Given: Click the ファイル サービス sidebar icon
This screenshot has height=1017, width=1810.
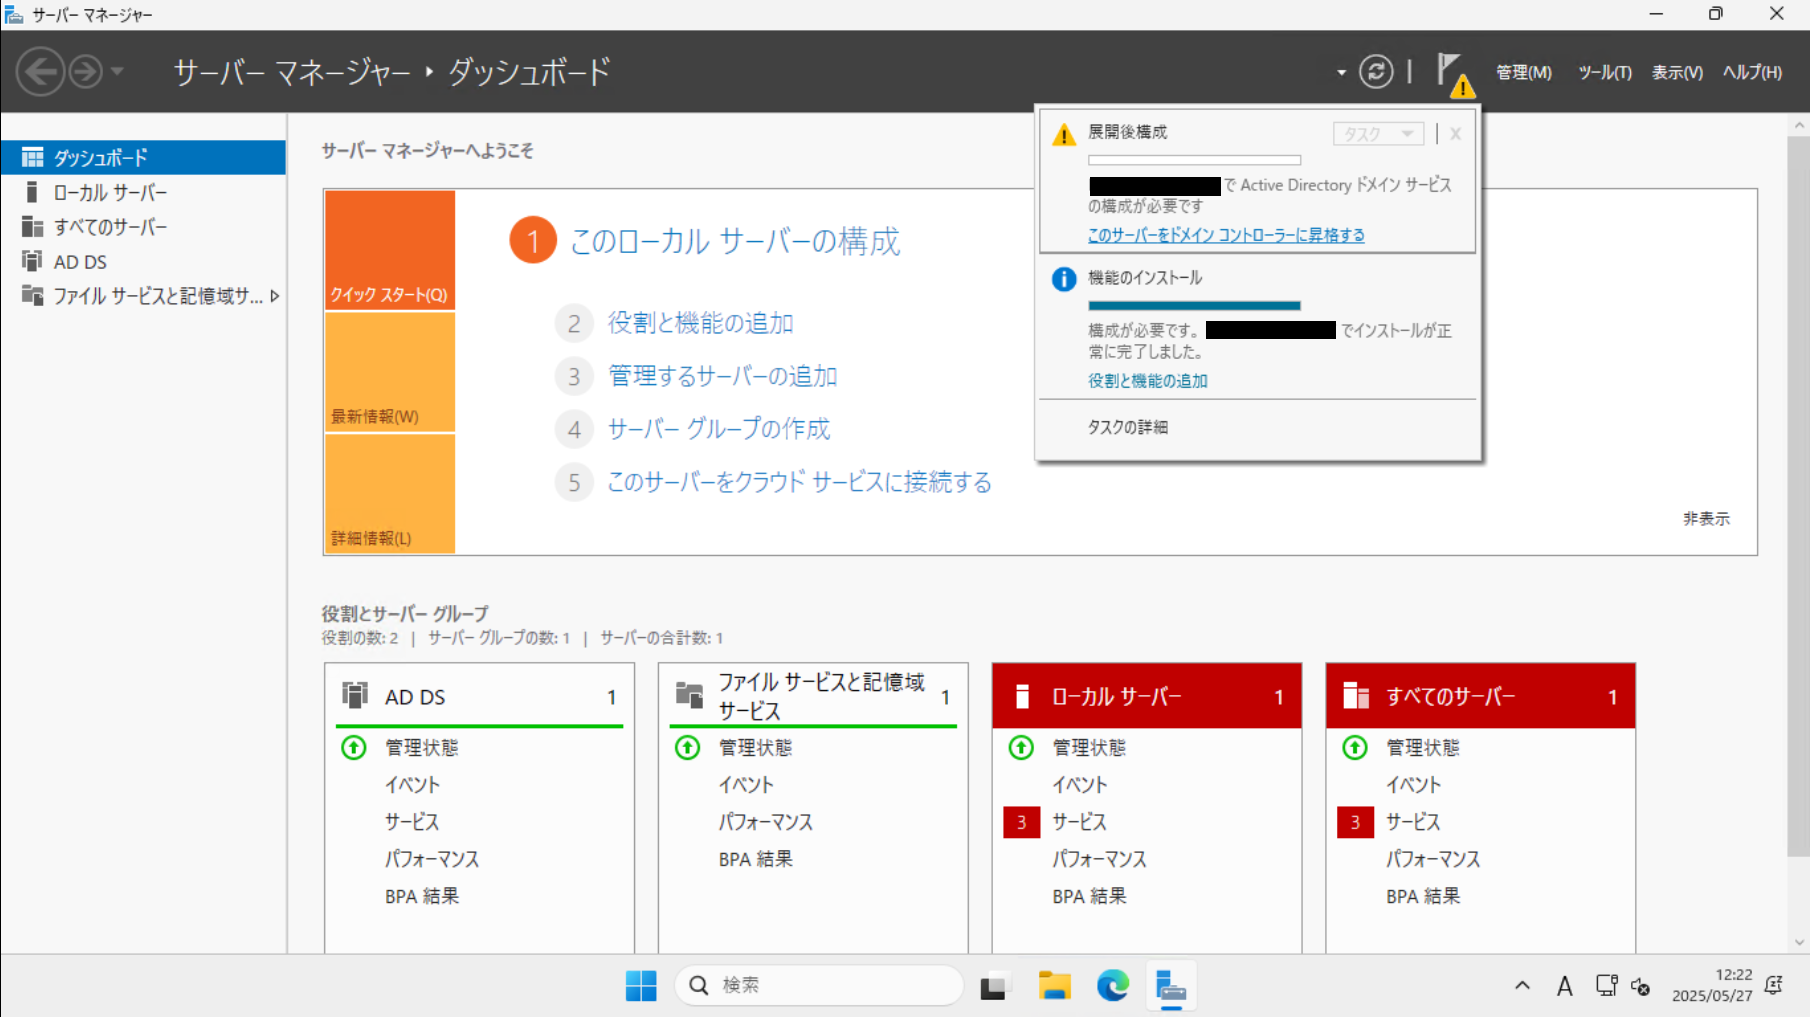Looking at the screenshot, I should coord(32,296).
